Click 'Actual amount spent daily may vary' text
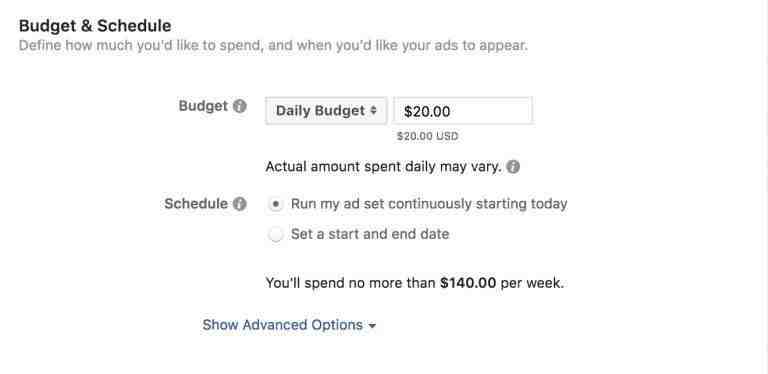The width and height of the screenshot is (768, 374). point(384,167)
